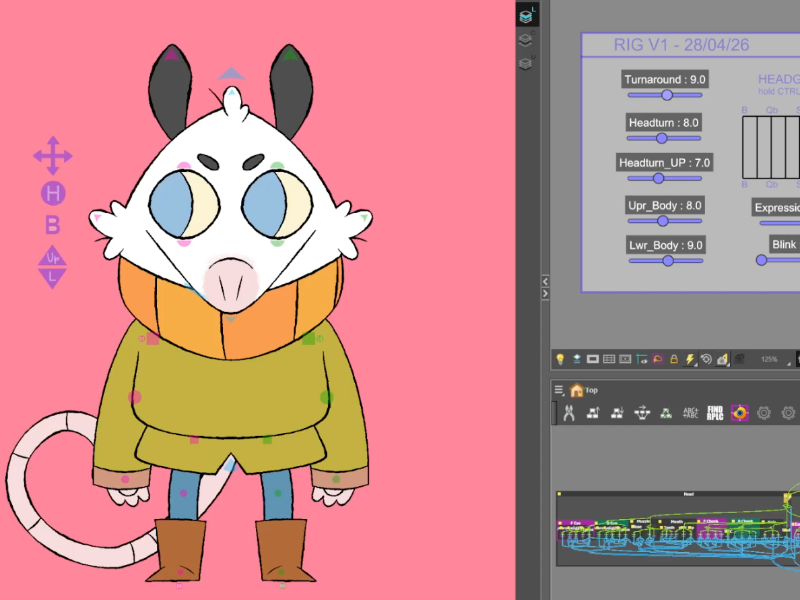Click the arrow-over-nodes navigation icon
The height and width of the screenshot is (600, 800).
[x=642, y=413]
